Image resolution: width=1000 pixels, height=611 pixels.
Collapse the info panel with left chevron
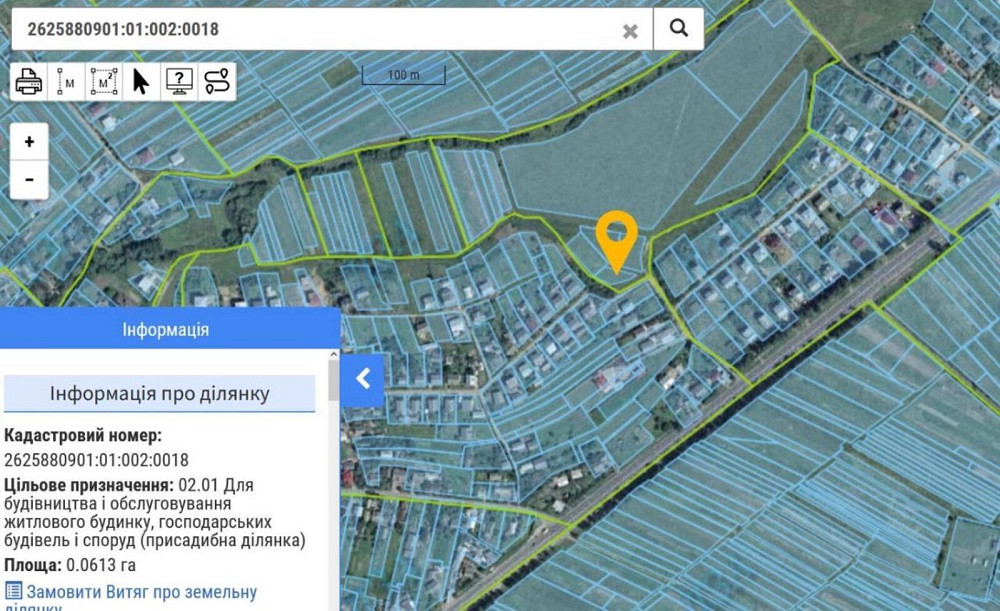(363, 378)
